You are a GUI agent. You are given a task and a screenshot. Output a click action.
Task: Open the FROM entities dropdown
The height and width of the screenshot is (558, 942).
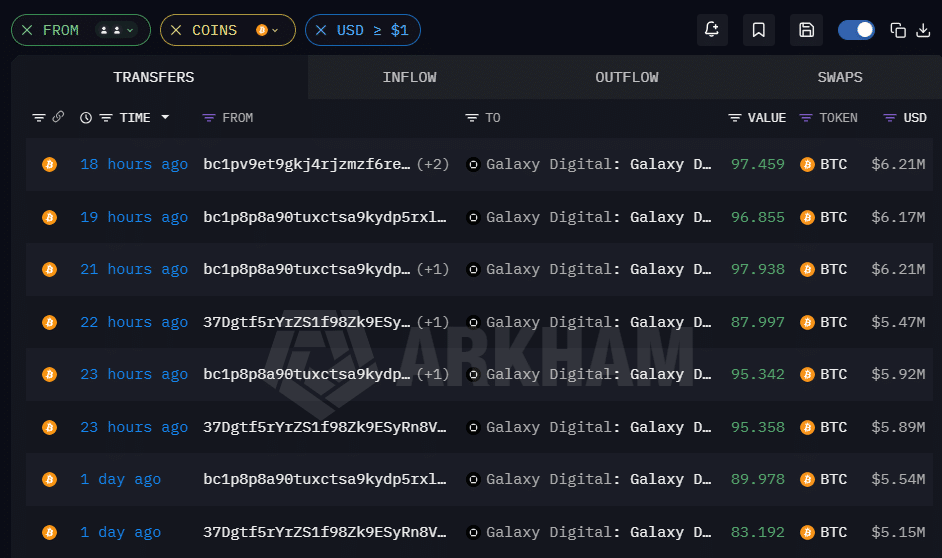[117, 30]
